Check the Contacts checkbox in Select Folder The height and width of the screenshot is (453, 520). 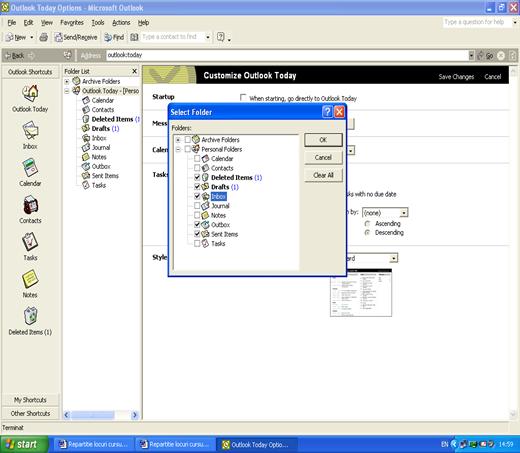click(197, 168)
